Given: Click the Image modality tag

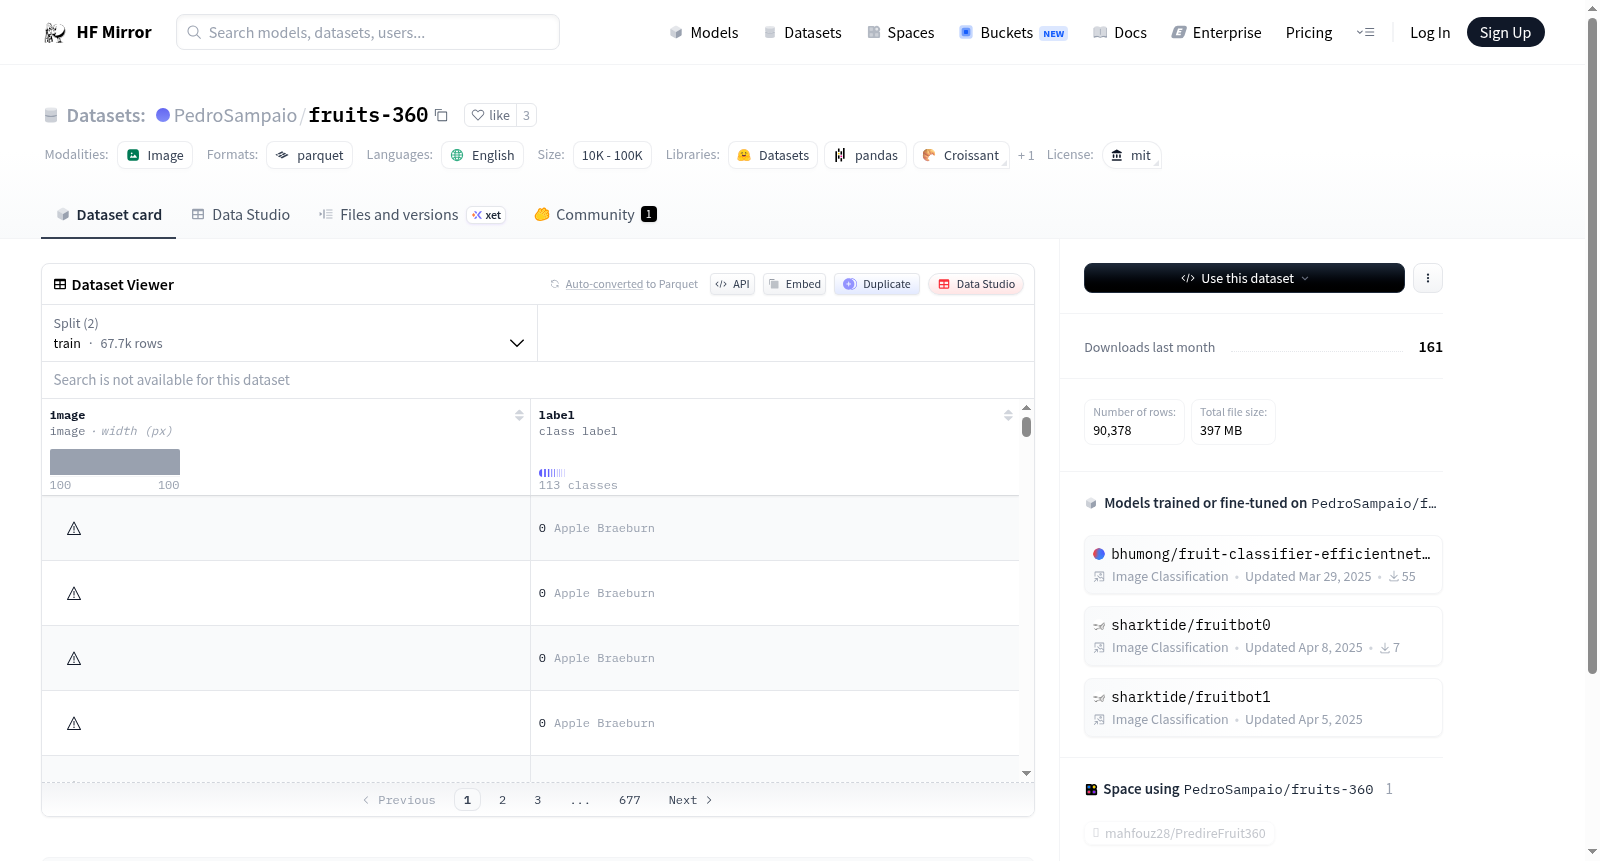Looking at the screenshot, I should 155,155.
